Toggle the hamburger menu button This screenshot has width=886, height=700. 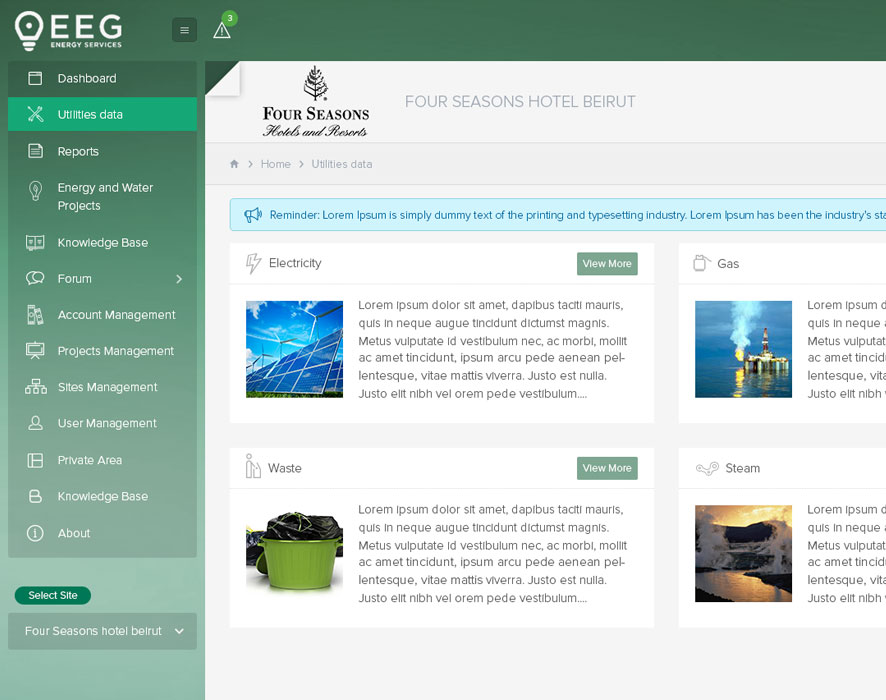(x=184, y=30)
